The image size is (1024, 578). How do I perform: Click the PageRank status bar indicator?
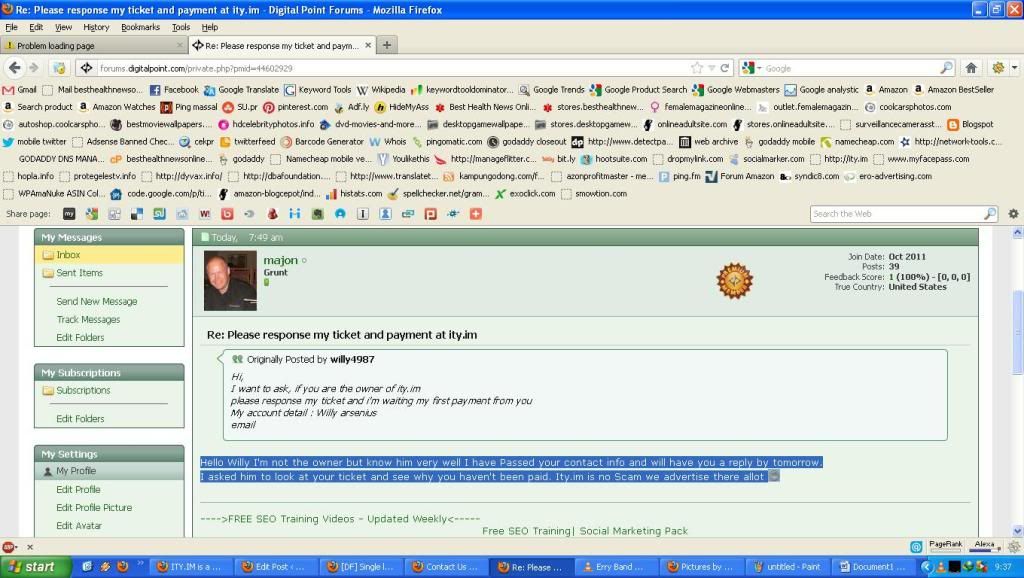click(x=946, y=546)
